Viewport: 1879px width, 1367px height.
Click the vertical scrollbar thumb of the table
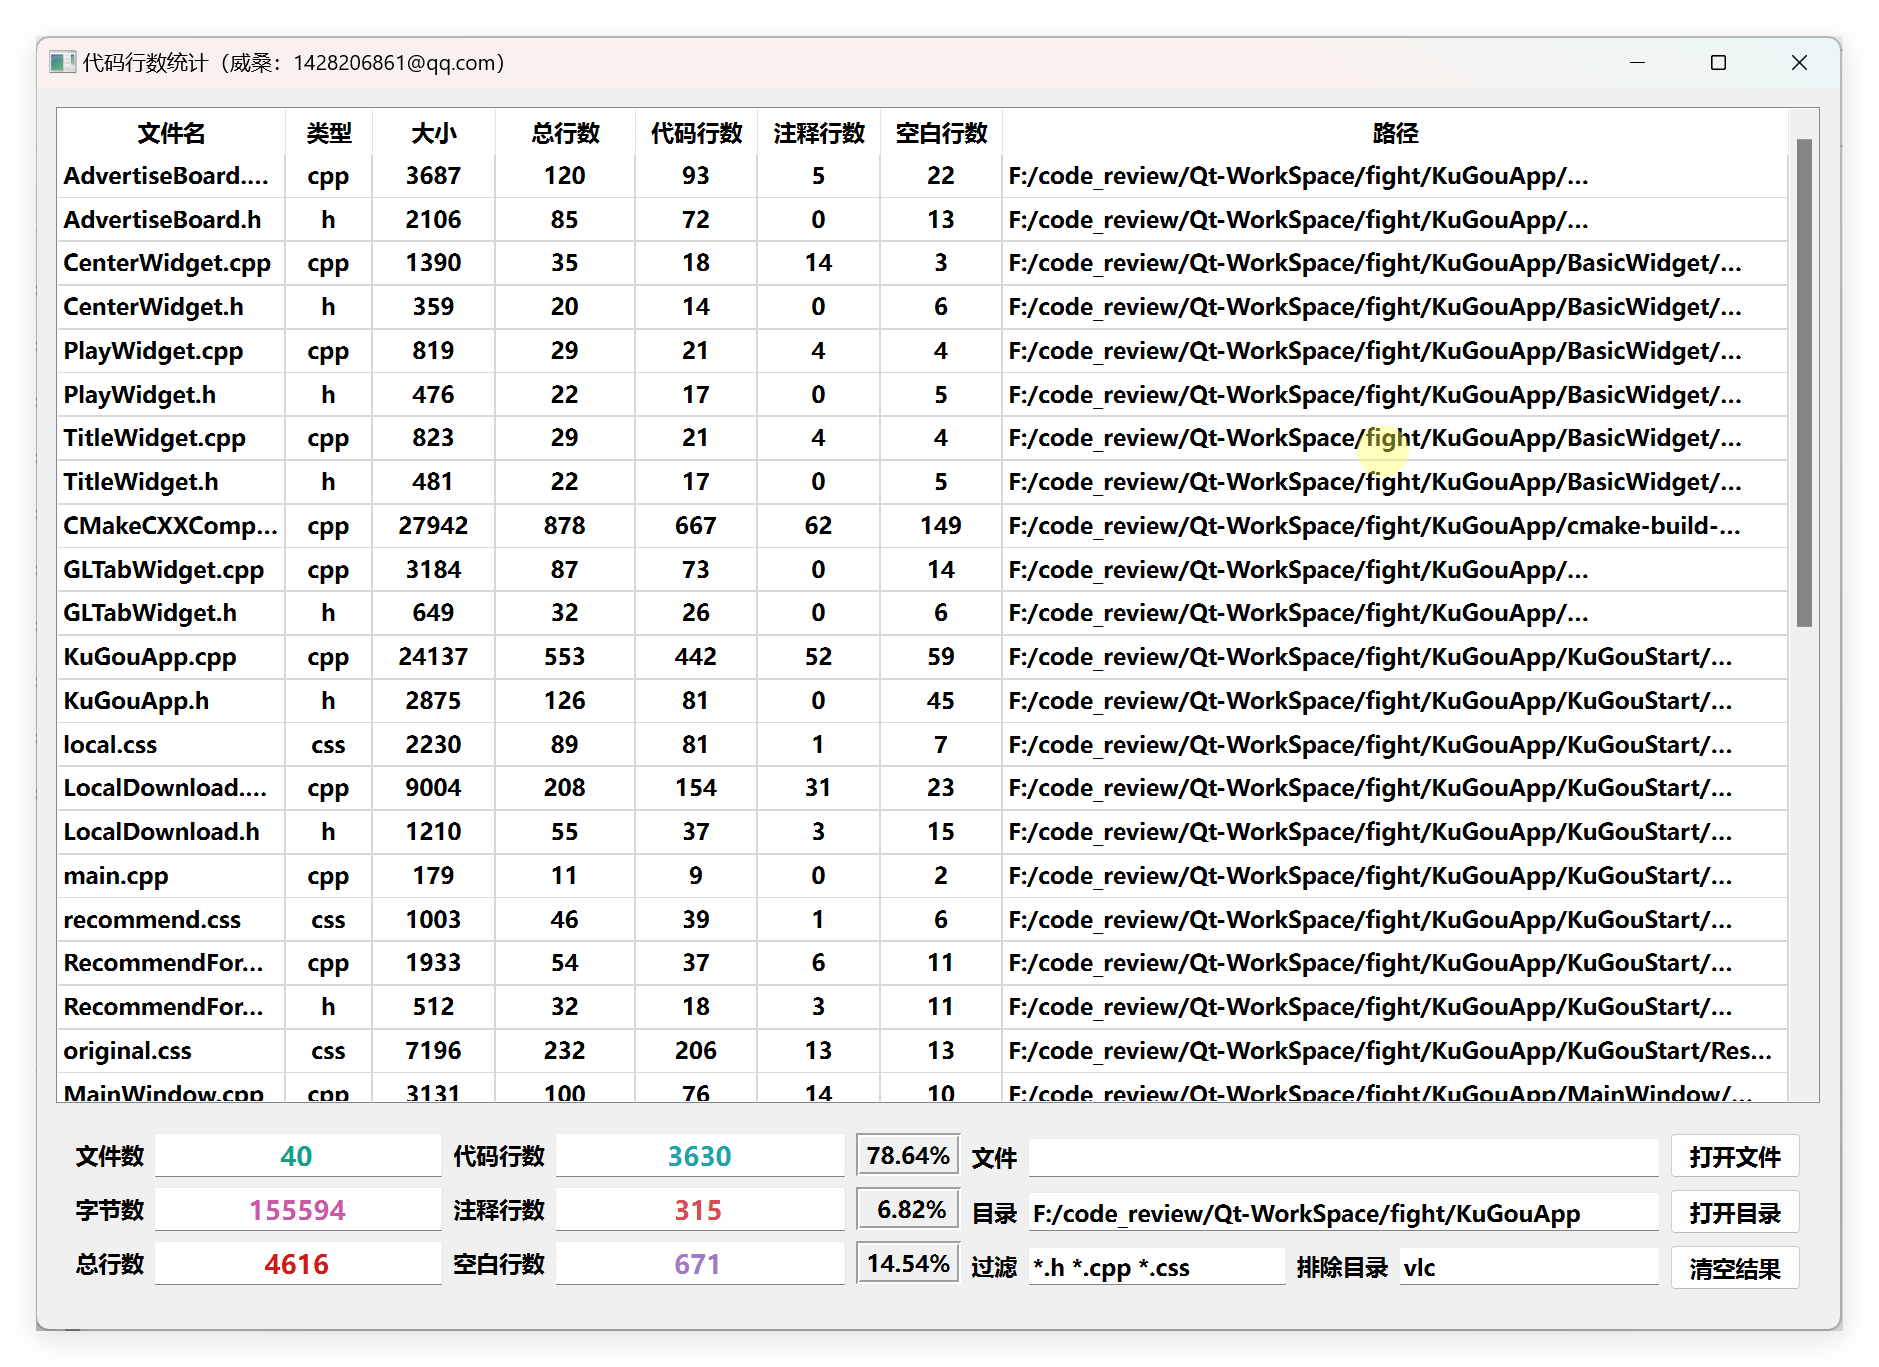(1804, 383)
